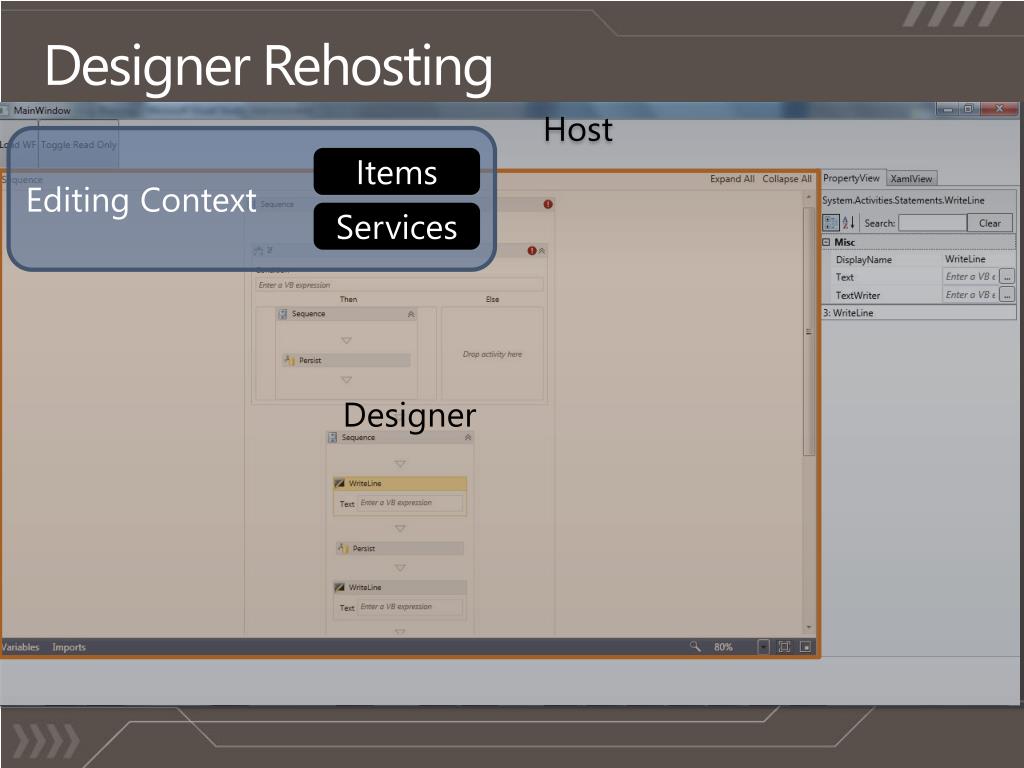Select the categorized view icon in PropertyView

831,223
